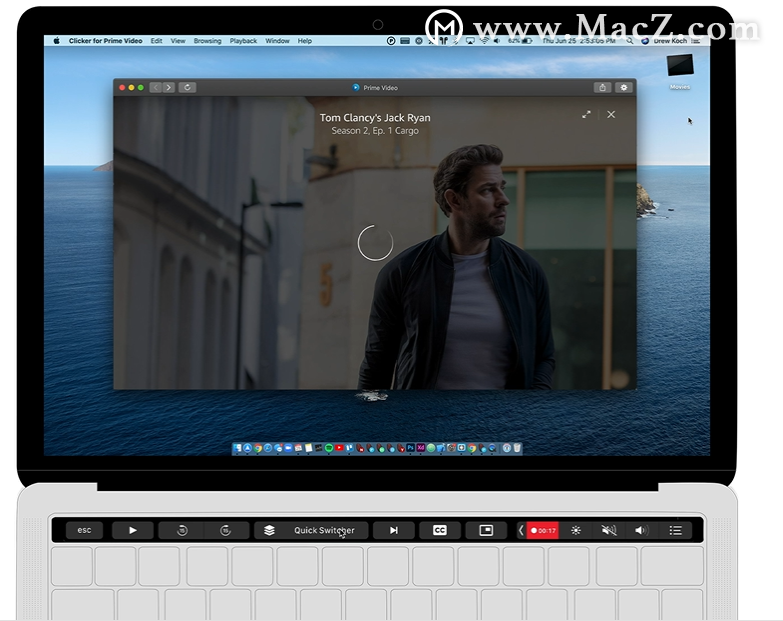Open the Movies desktop item

tap(680, 72)
